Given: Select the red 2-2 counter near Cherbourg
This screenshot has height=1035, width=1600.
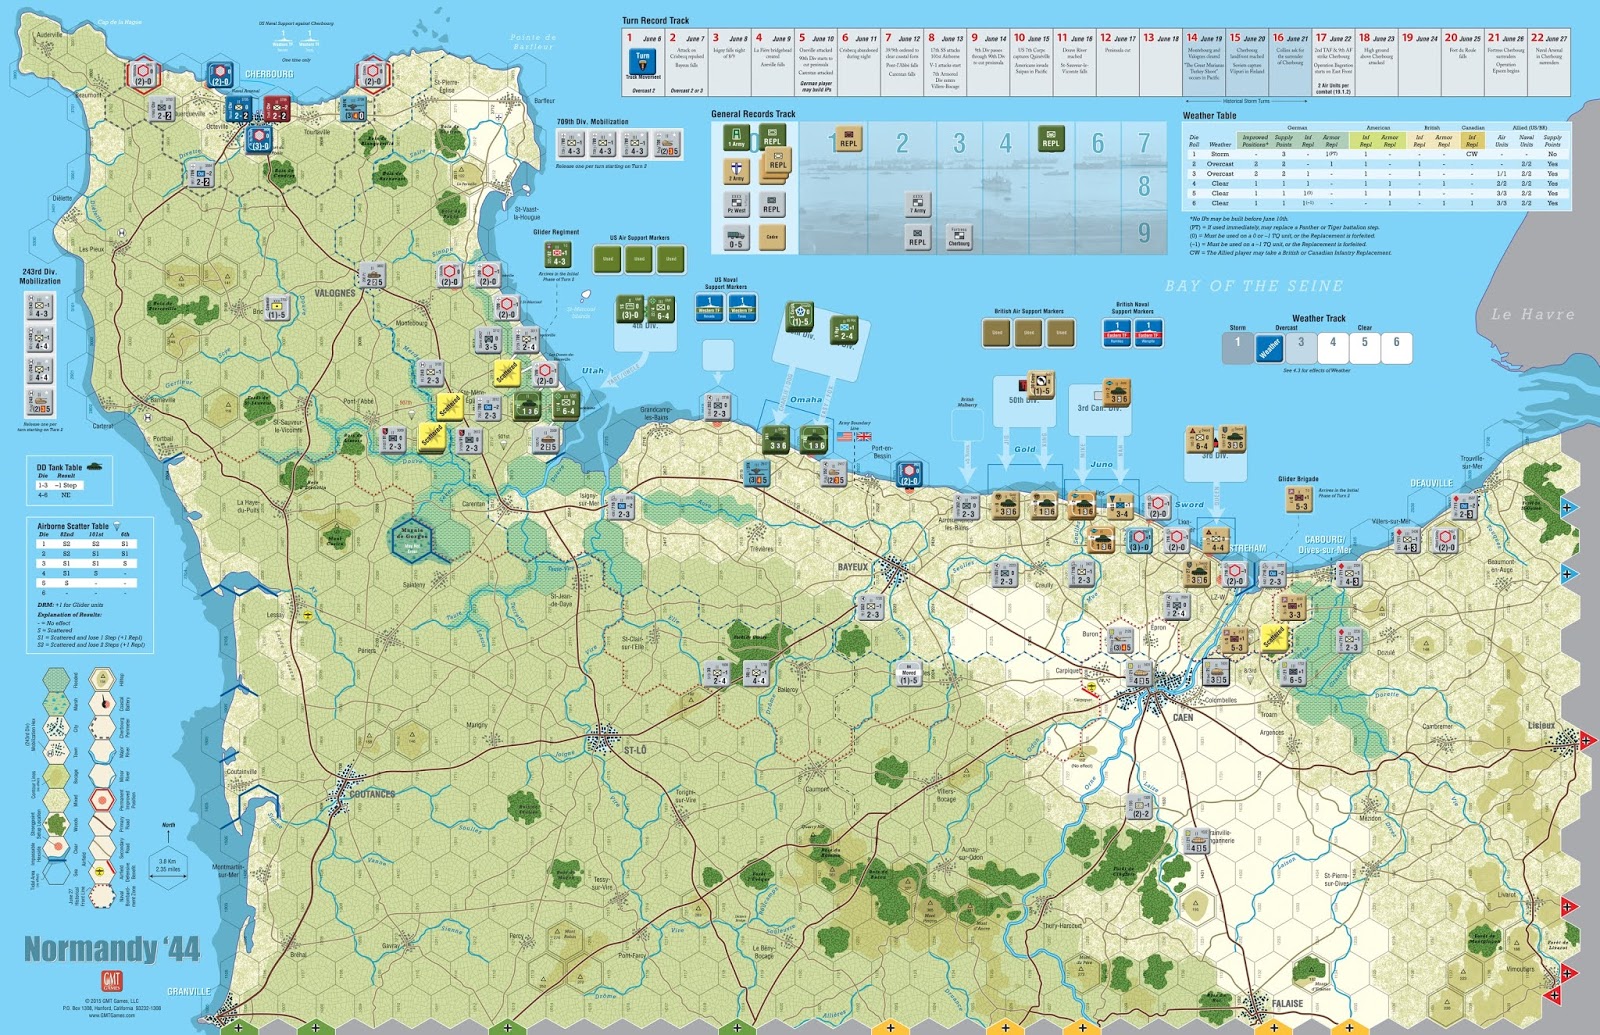Looking at the screenshot, I should click(x=277, y=110).
